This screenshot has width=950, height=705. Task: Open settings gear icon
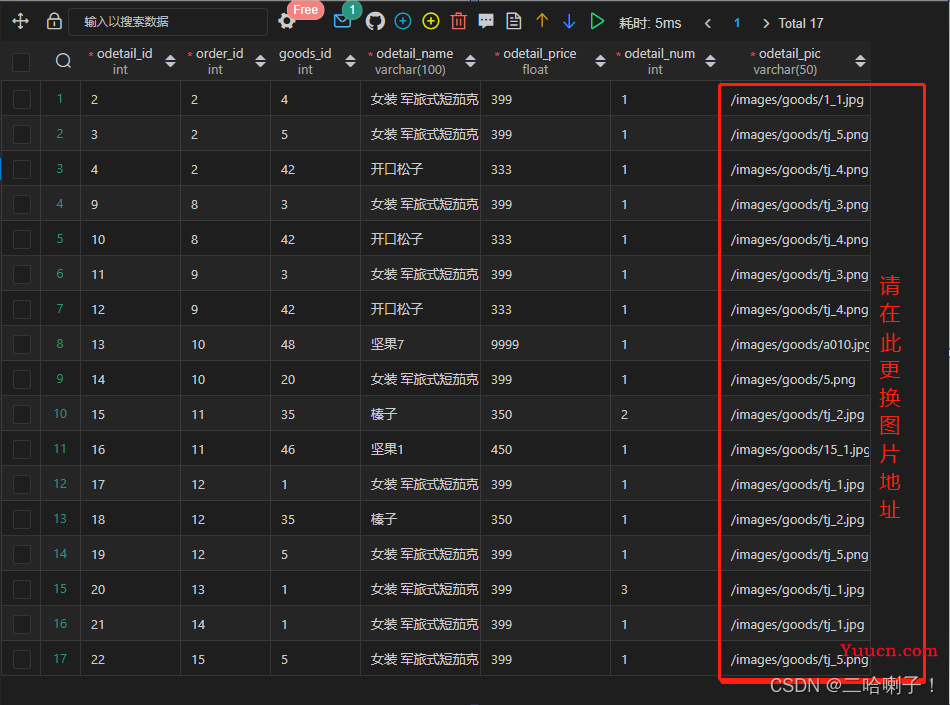(286, 22)
